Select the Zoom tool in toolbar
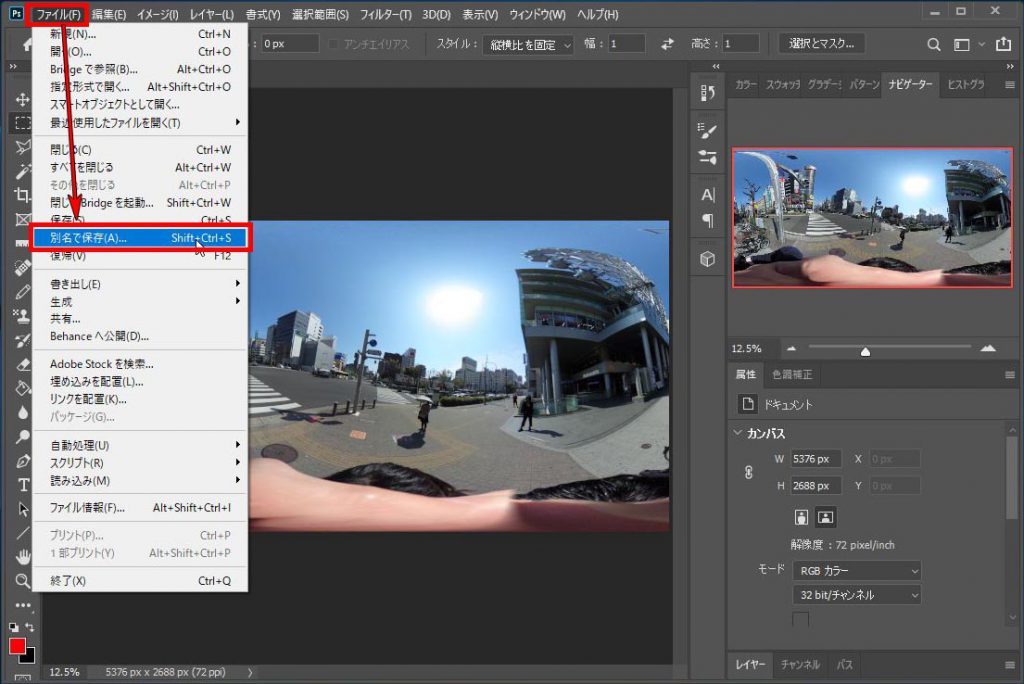The image size is (1024, 684). 22,580
